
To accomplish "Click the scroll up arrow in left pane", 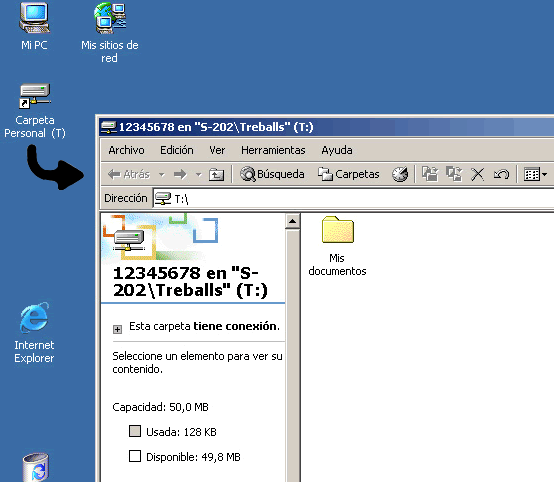I will click(x=293, y=222).
